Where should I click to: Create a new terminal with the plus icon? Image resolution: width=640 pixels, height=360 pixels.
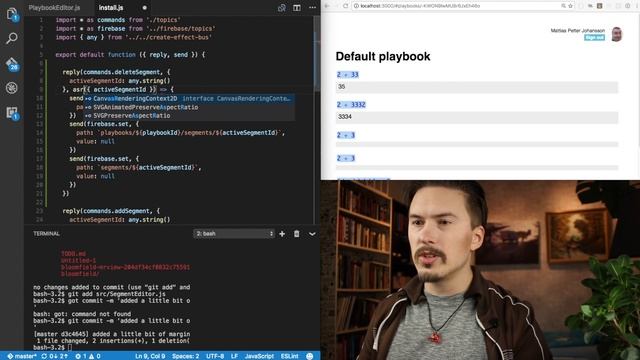[282, 233]
